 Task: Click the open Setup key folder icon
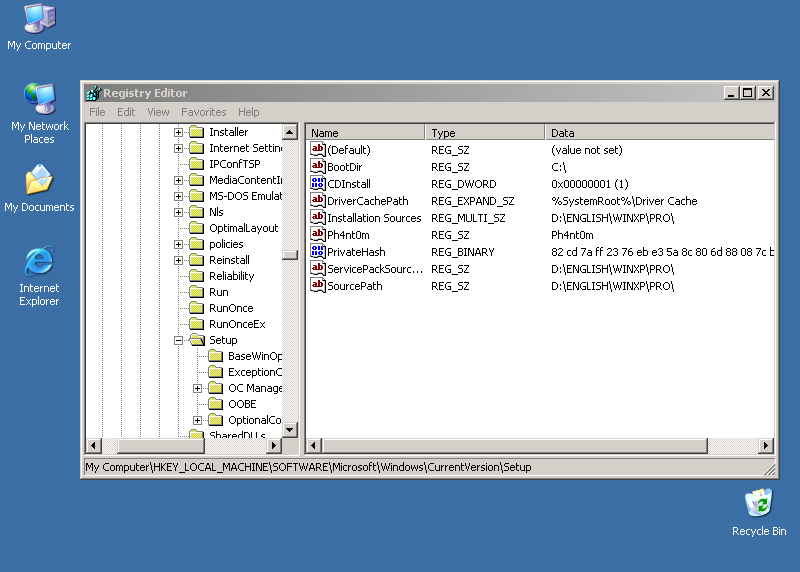point(197,340)
